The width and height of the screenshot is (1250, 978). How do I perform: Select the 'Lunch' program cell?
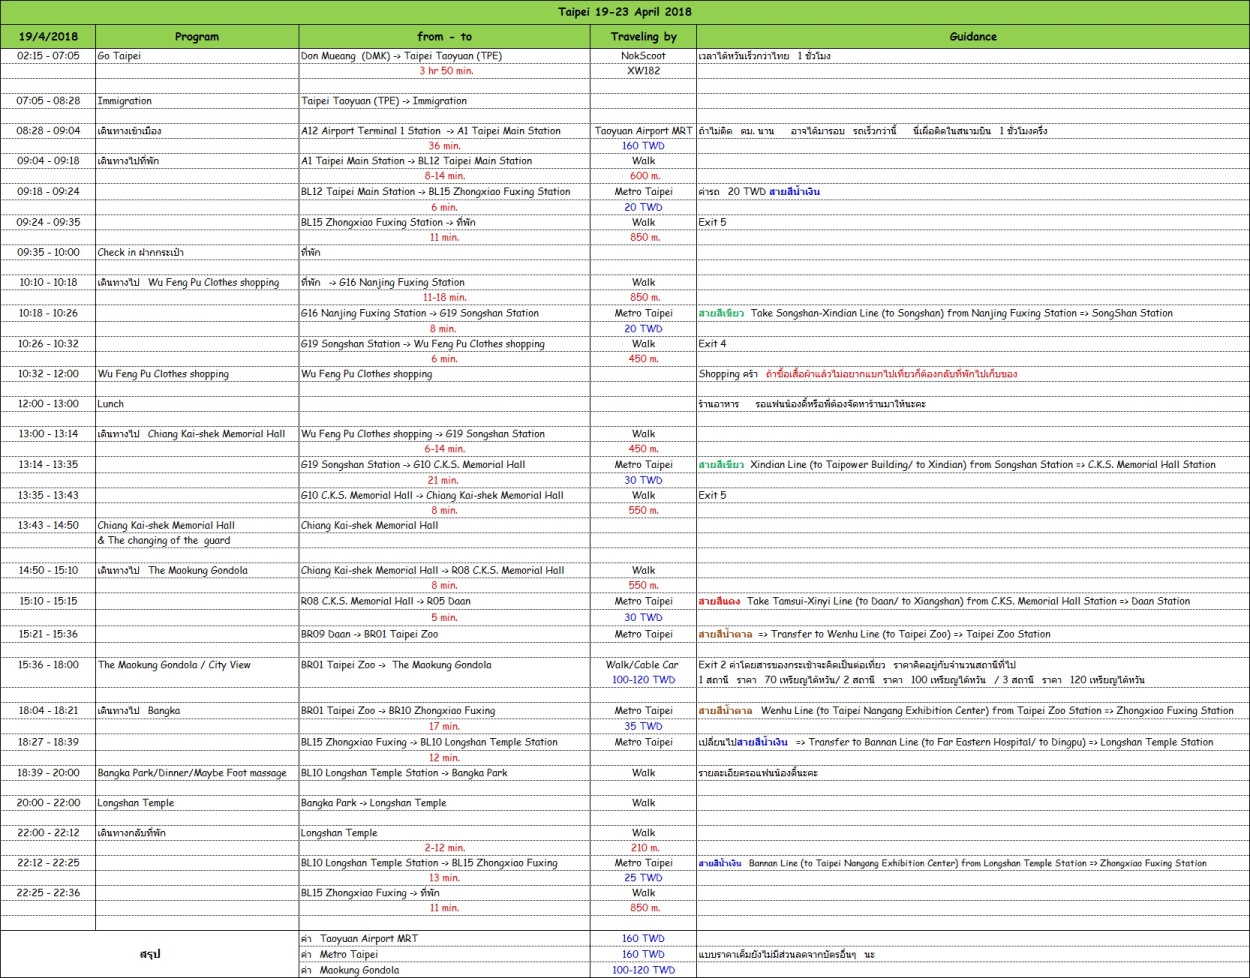point(197,404)
